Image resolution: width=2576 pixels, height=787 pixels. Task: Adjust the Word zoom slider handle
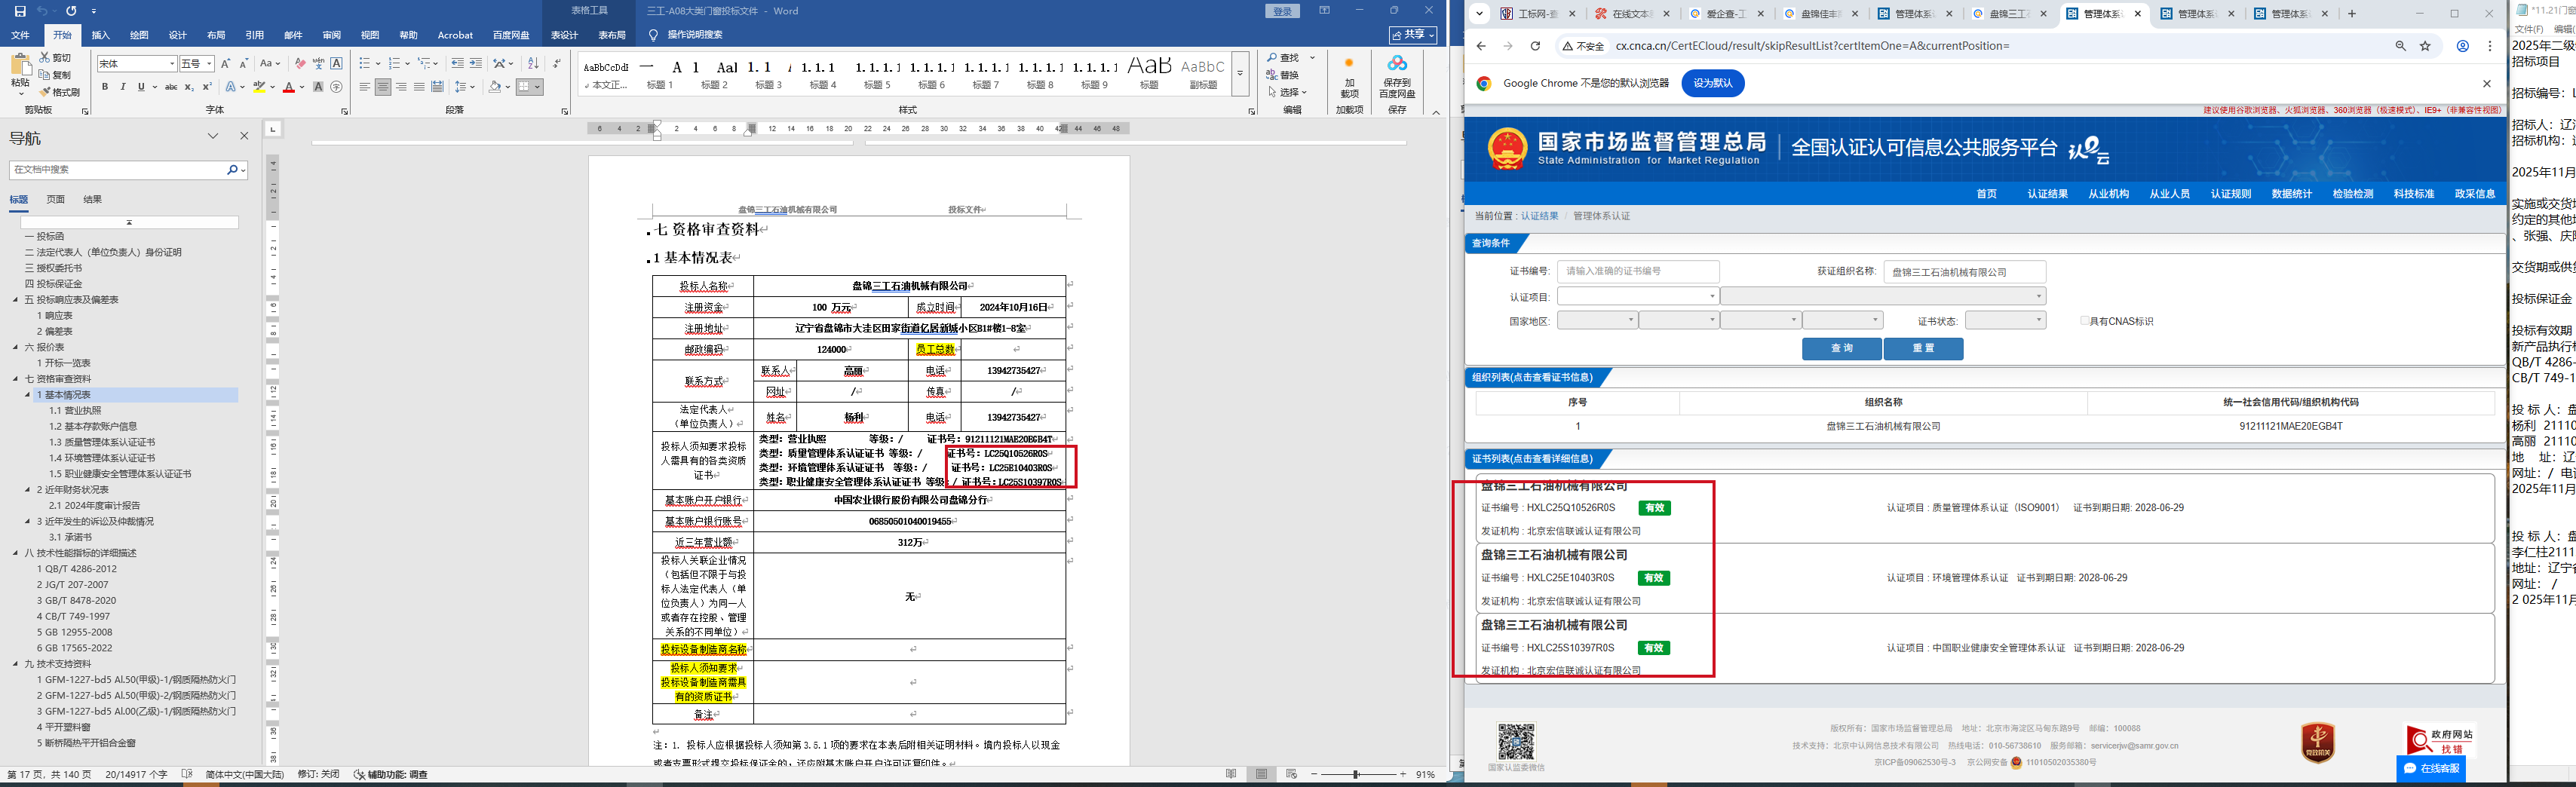click(x=1356, y=775)
